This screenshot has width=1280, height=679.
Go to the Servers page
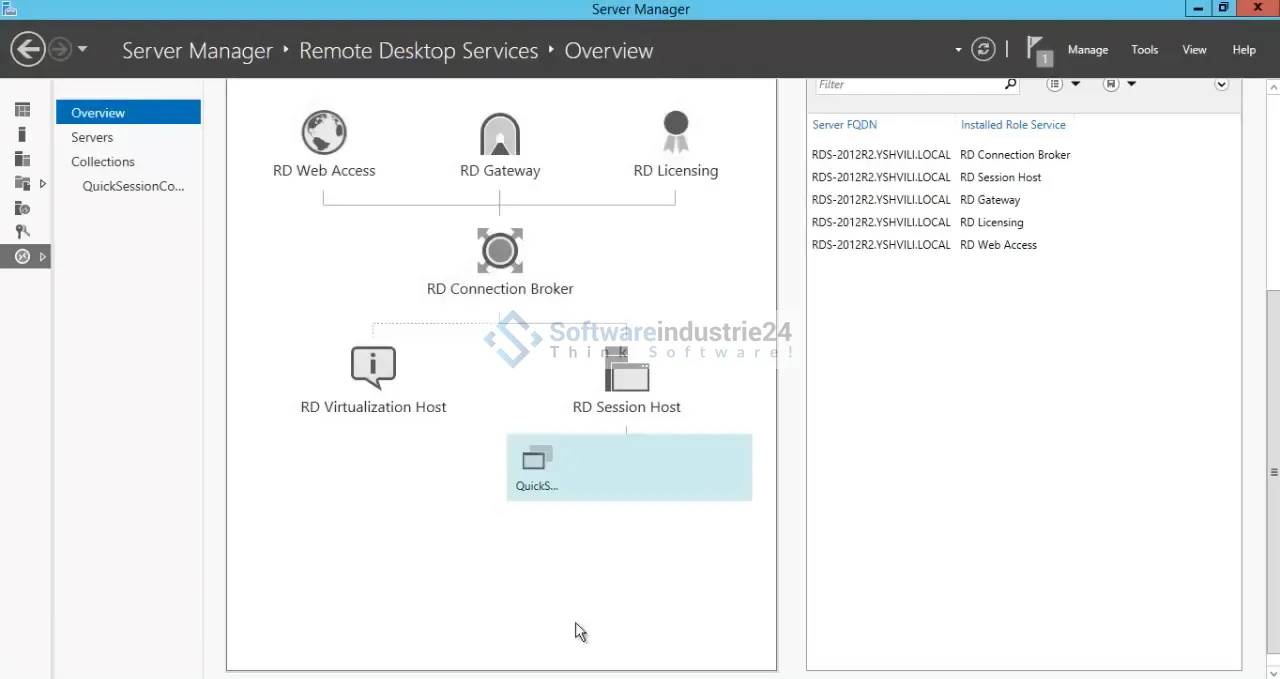pos(92,137)
